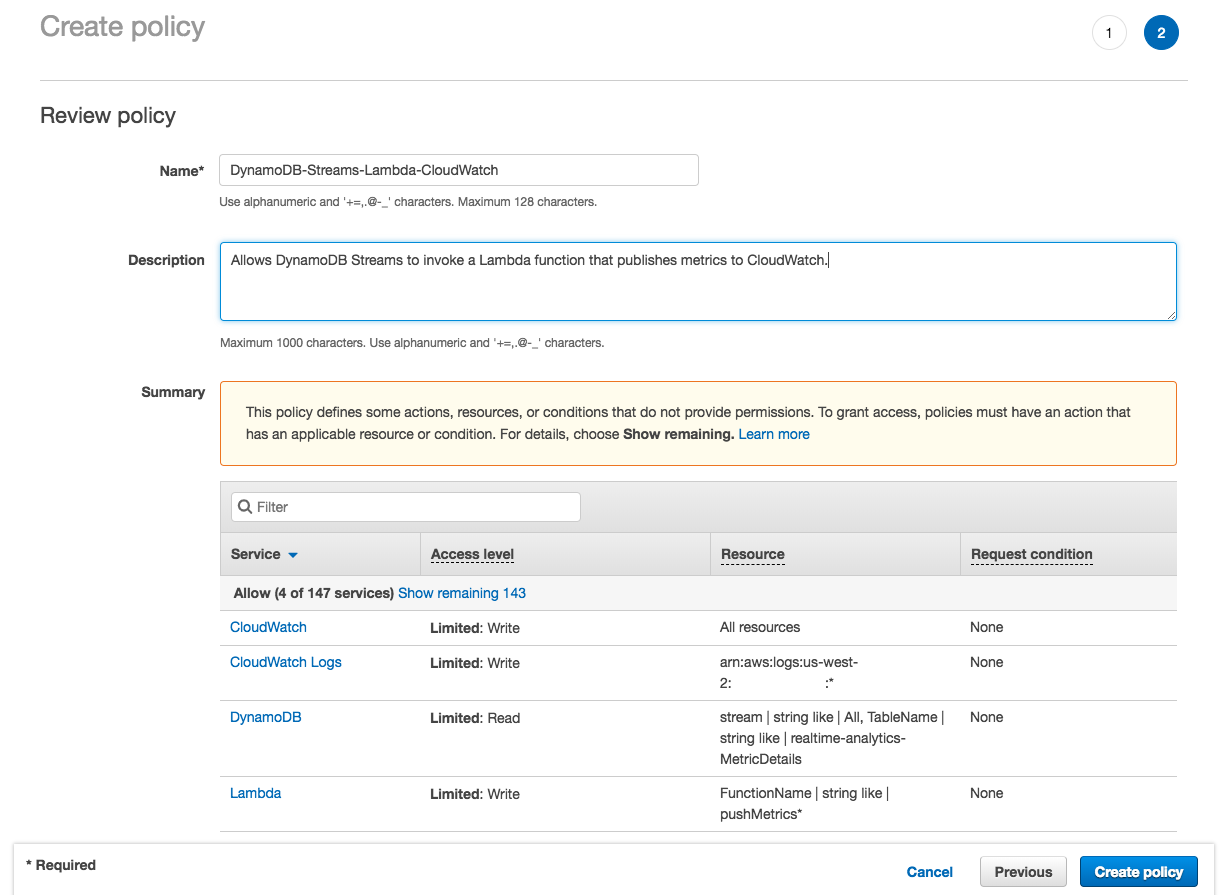Image resolution: width=1231 pixels, height=895 pixels.
Task: Click the orange policy warning message text
Action: (x=688, y=423)
